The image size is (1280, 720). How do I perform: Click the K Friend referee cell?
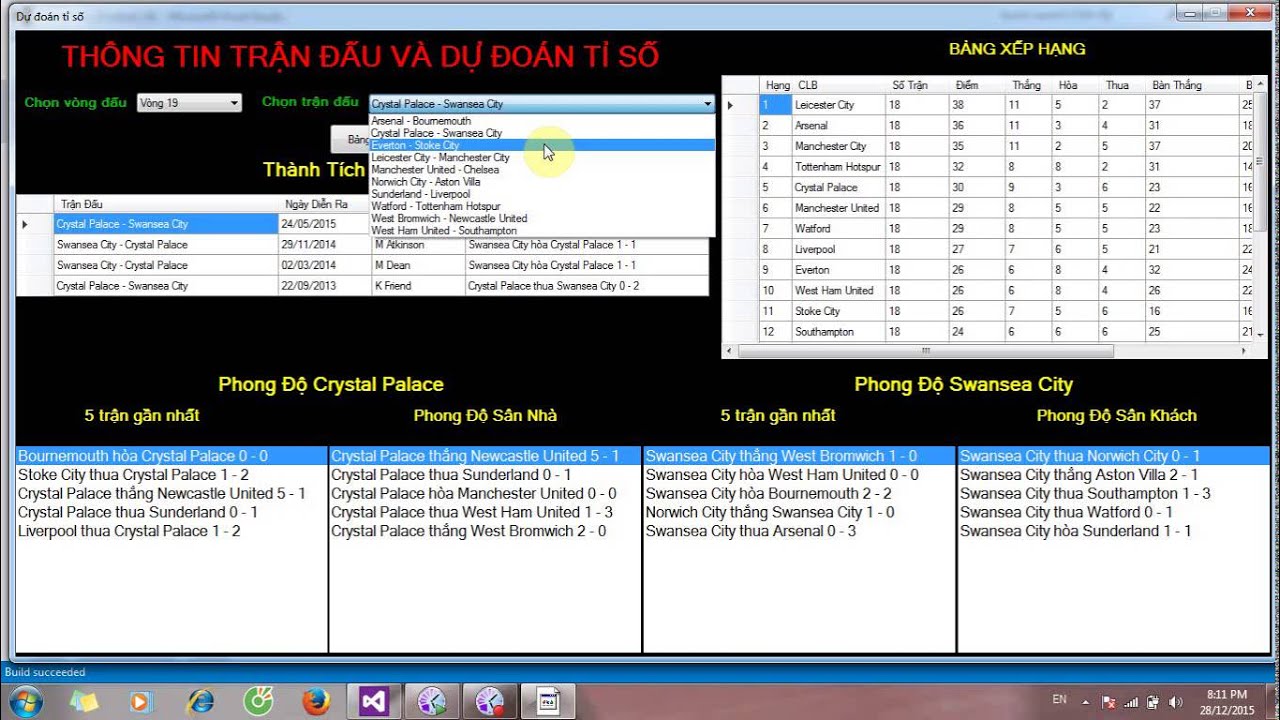coord(418,286)
